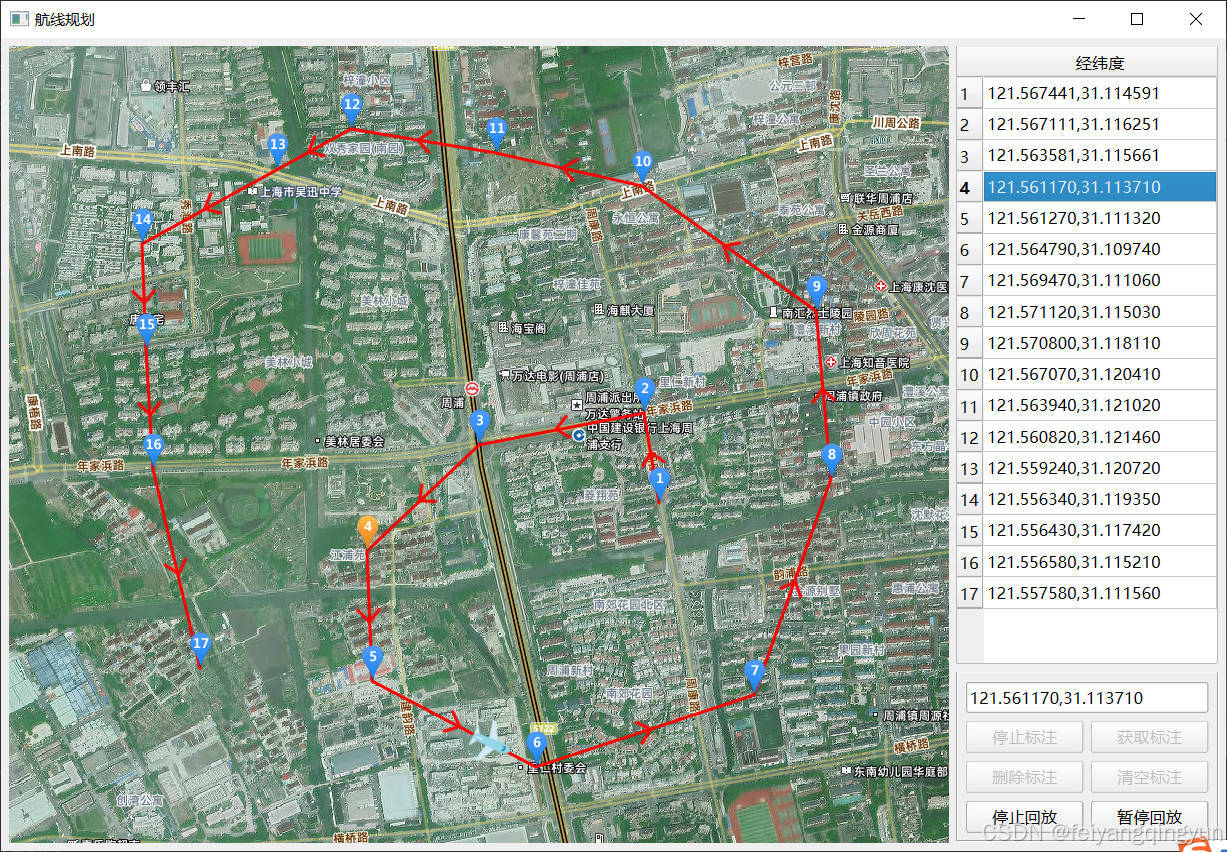This screenshot has height=852, width=1227.
Task: Click the disabled 获取标注 button
Action: (x=1149, y=737)
